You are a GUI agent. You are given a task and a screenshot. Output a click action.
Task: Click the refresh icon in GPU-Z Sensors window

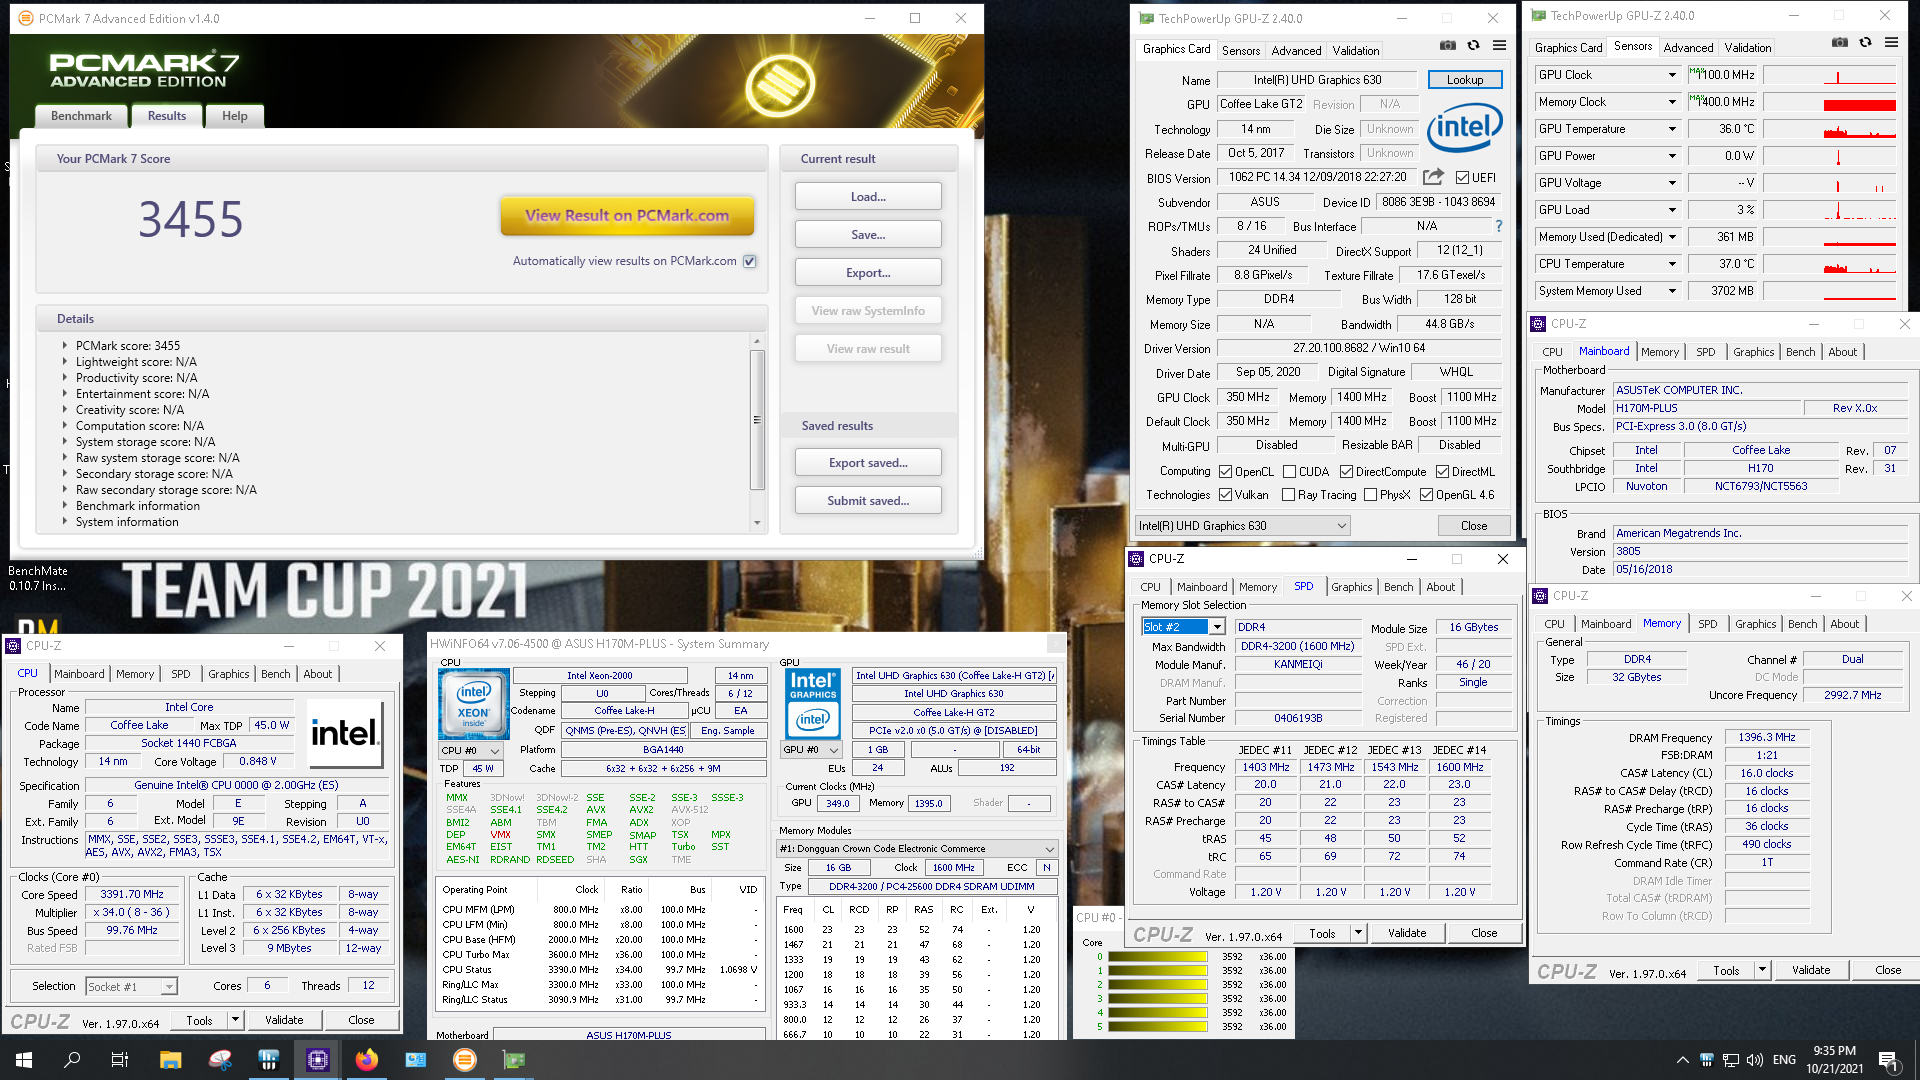(1865, 42)
